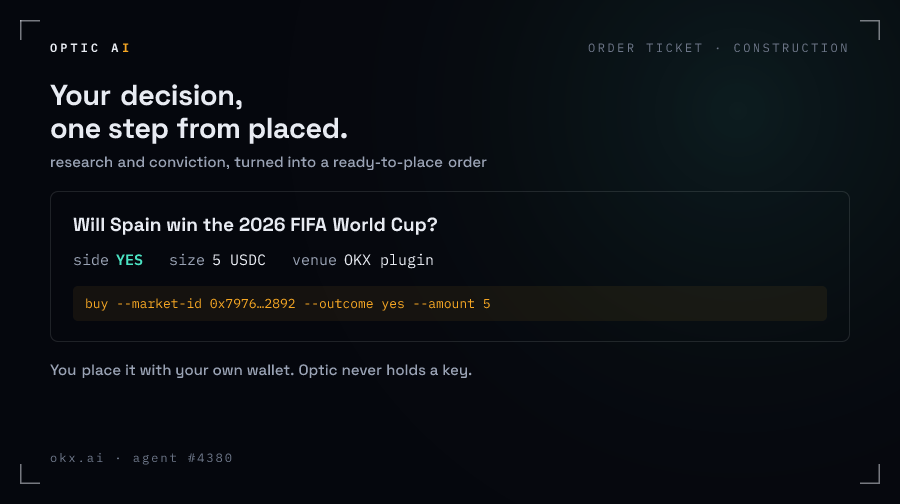Click the 'Your decision, one step from placed' heading

coord(199,112)
